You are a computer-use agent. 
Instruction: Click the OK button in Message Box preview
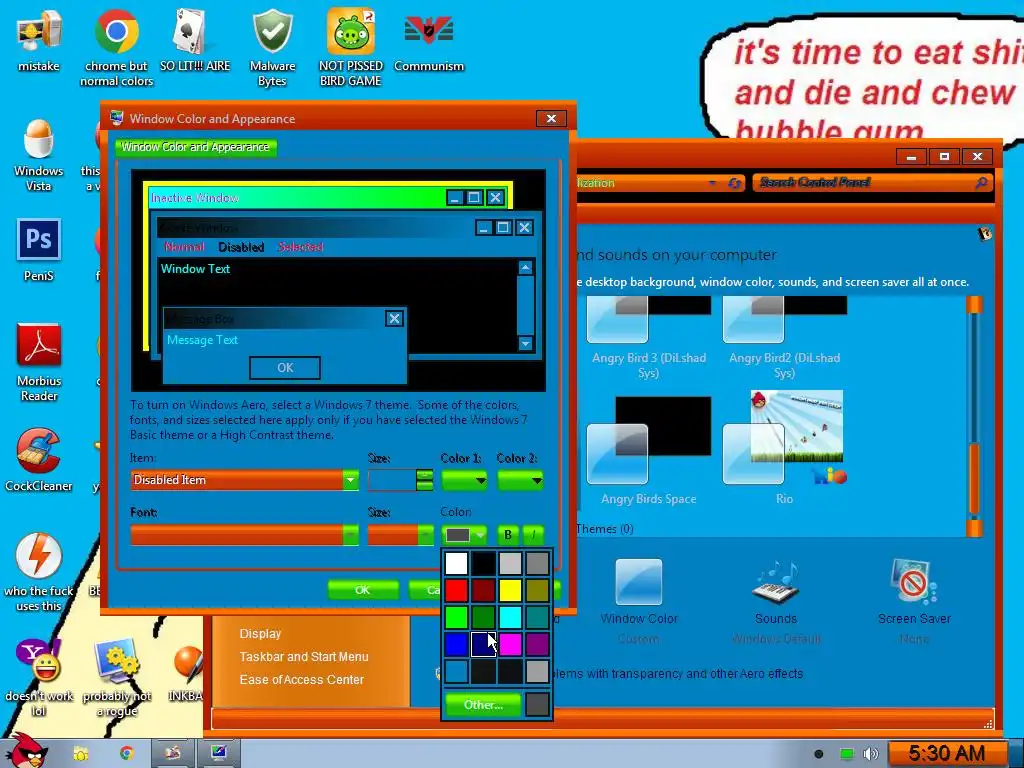285,368
